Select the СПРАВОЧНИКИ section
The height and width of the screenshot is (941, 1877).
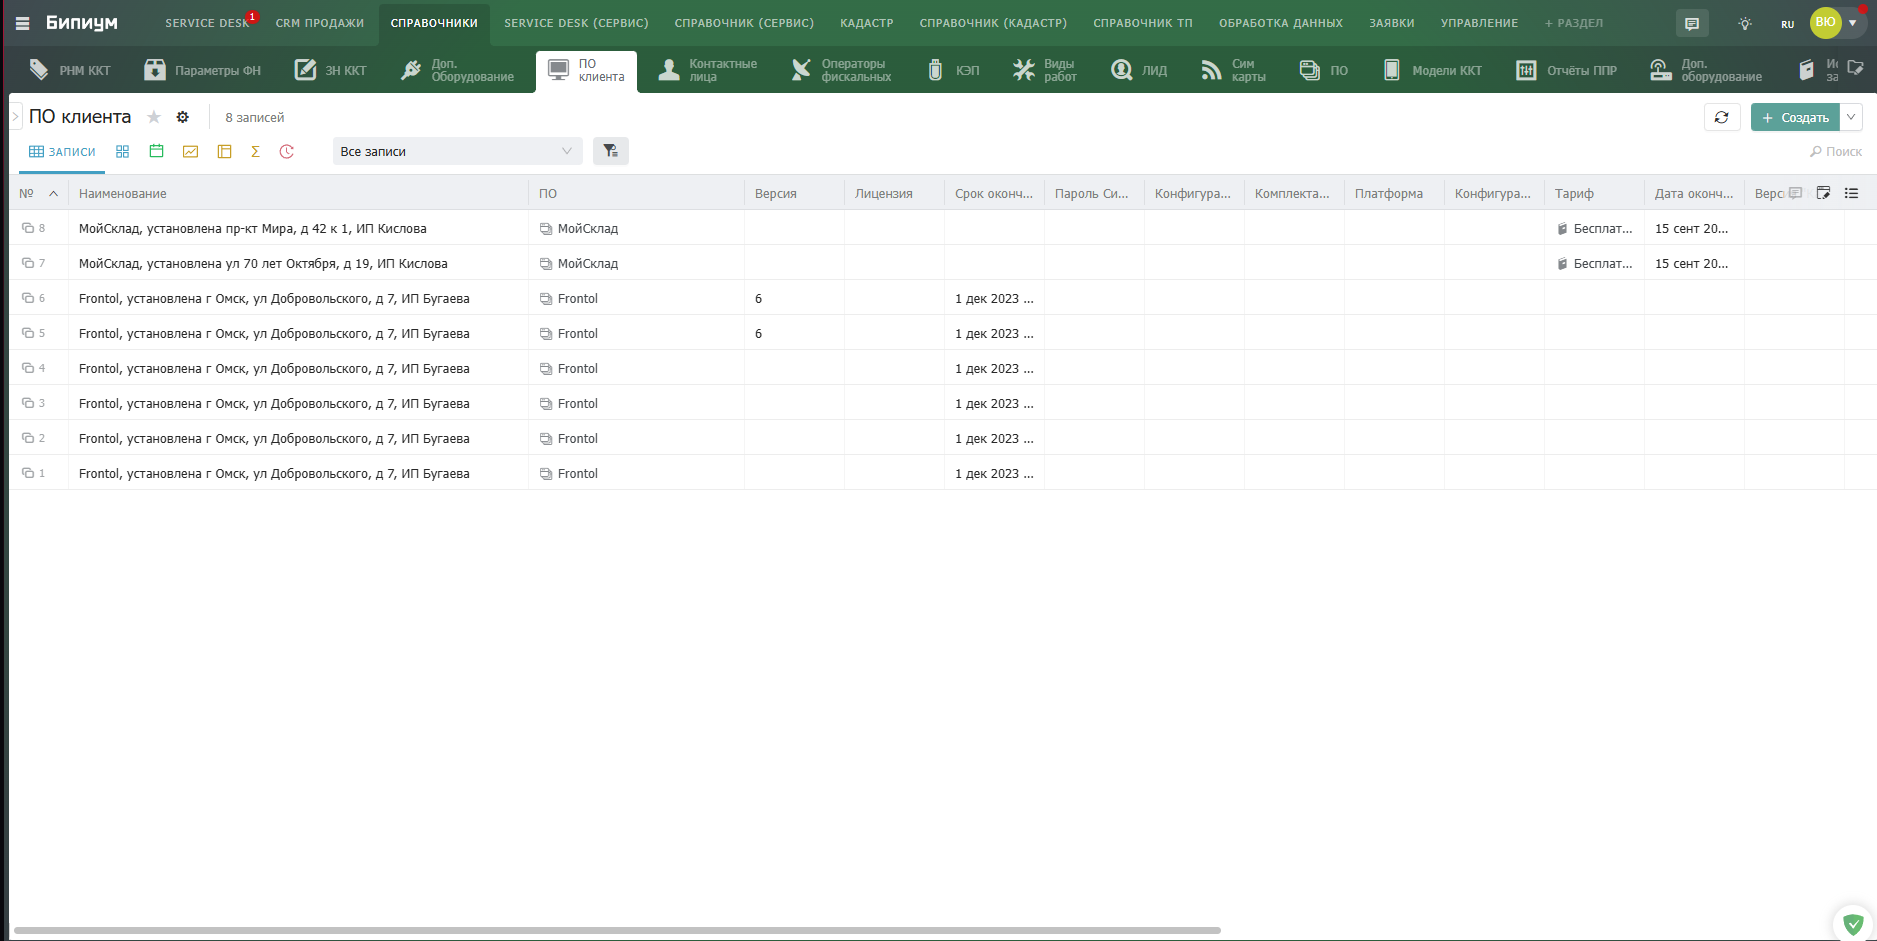pyautogui.click(x=434, y=23)
